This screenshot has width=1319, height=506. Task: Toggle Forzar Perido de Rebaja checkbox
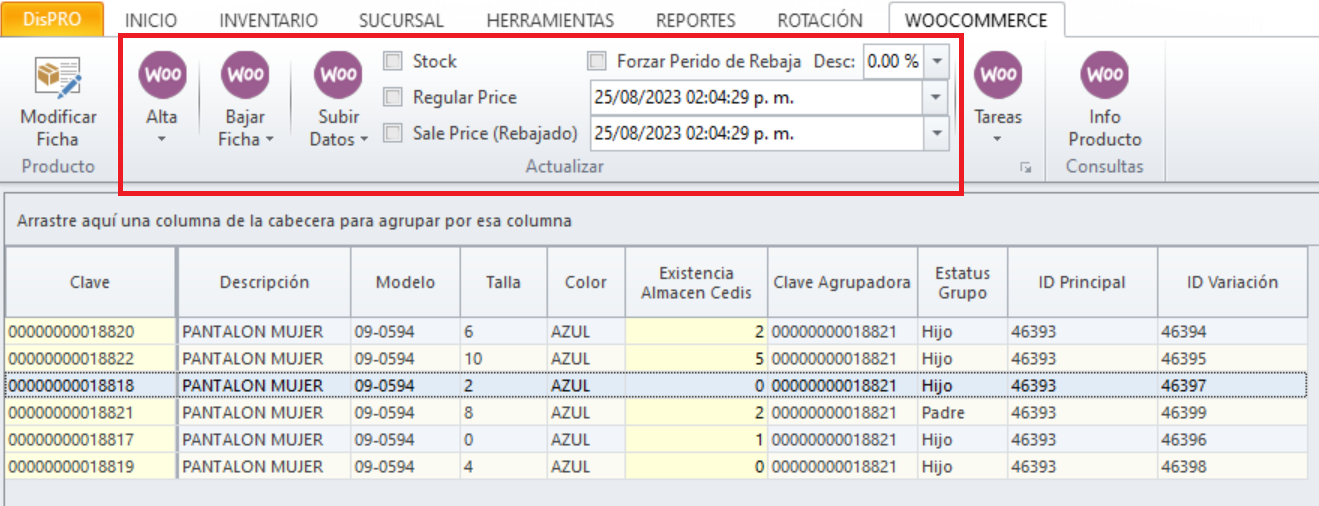point(597,61)
